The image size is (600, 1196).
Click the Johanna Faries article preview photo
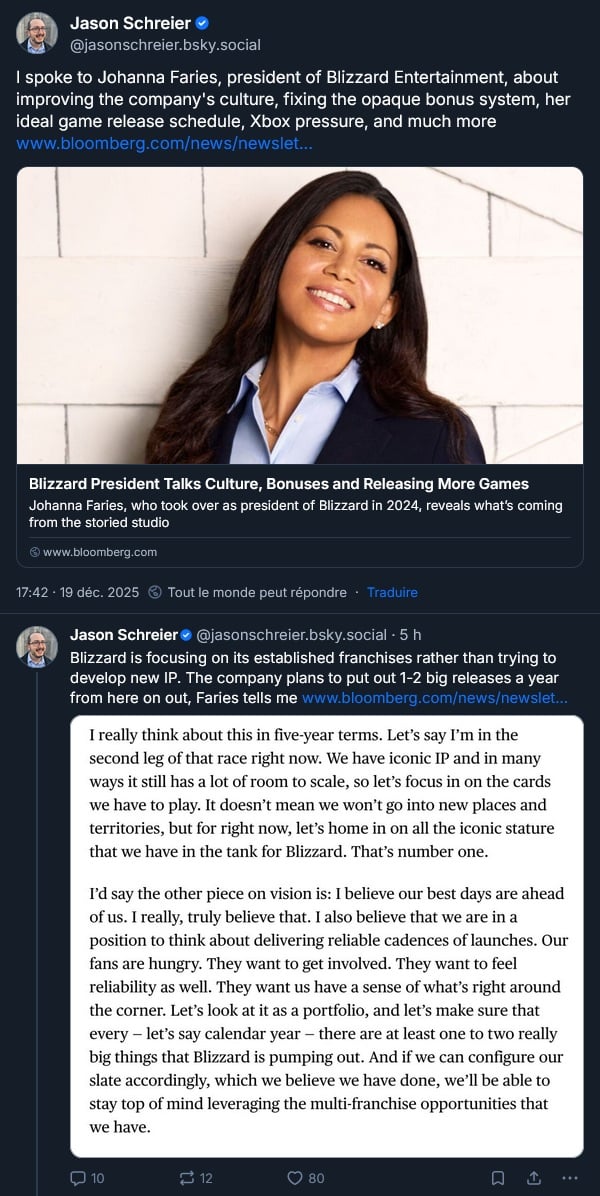300,315
